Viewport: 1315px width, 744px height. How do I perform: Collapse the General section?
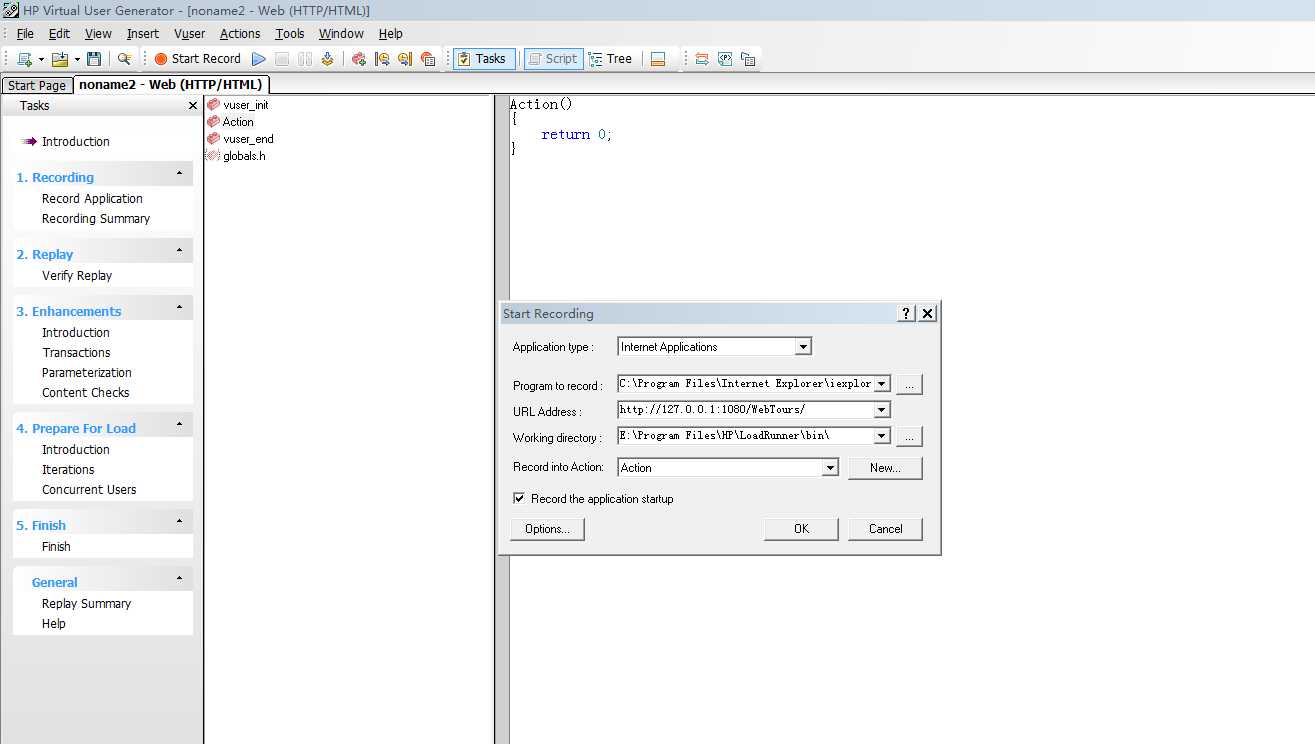(x=180, y=579)
